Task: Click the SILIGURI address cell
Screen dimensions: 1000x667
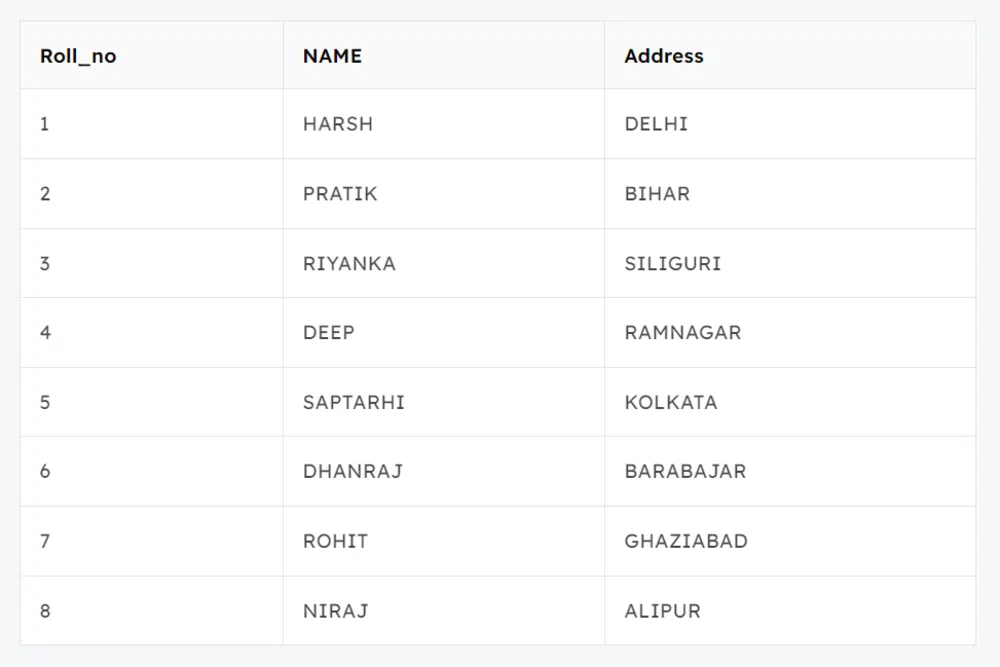Action: pos(673,264)
